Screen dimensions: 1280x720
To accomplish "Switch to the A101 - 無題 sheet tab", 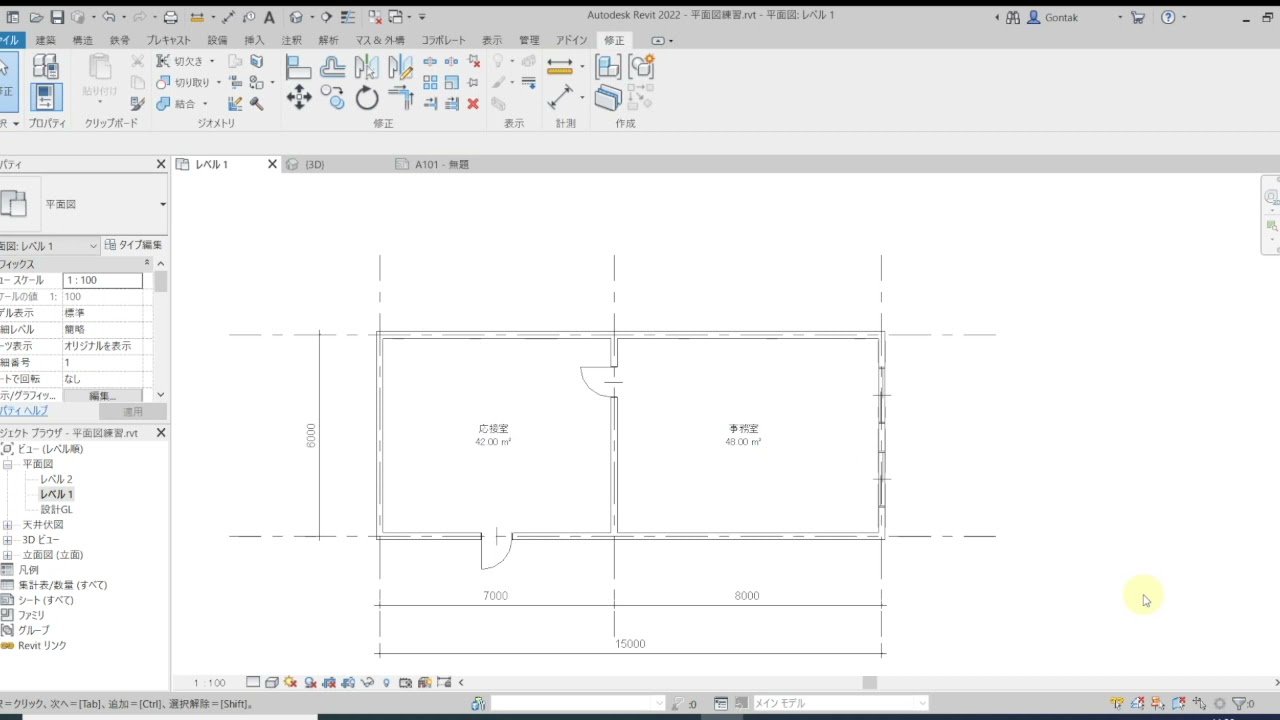I will 441,164.
